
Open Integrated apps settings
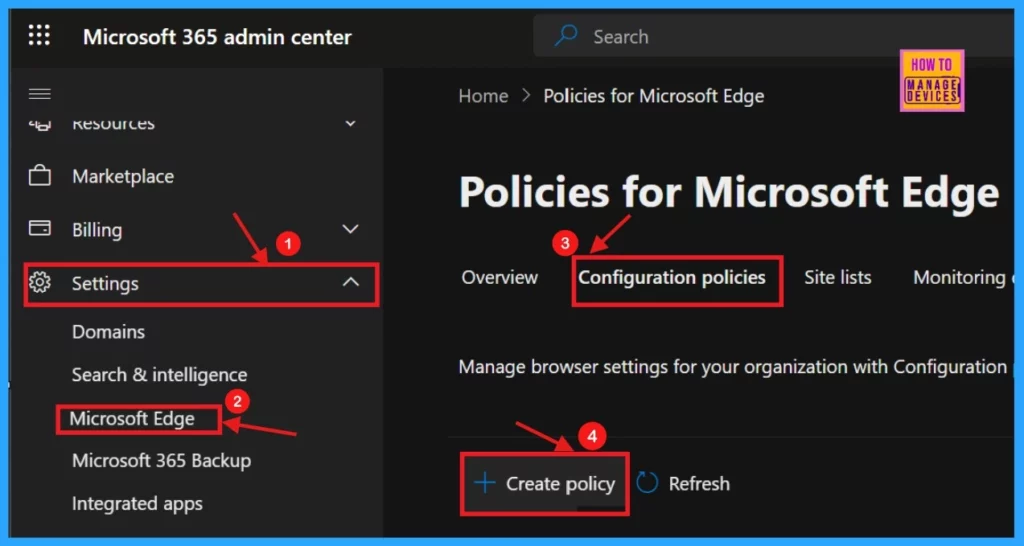click(x=137, y=504)
